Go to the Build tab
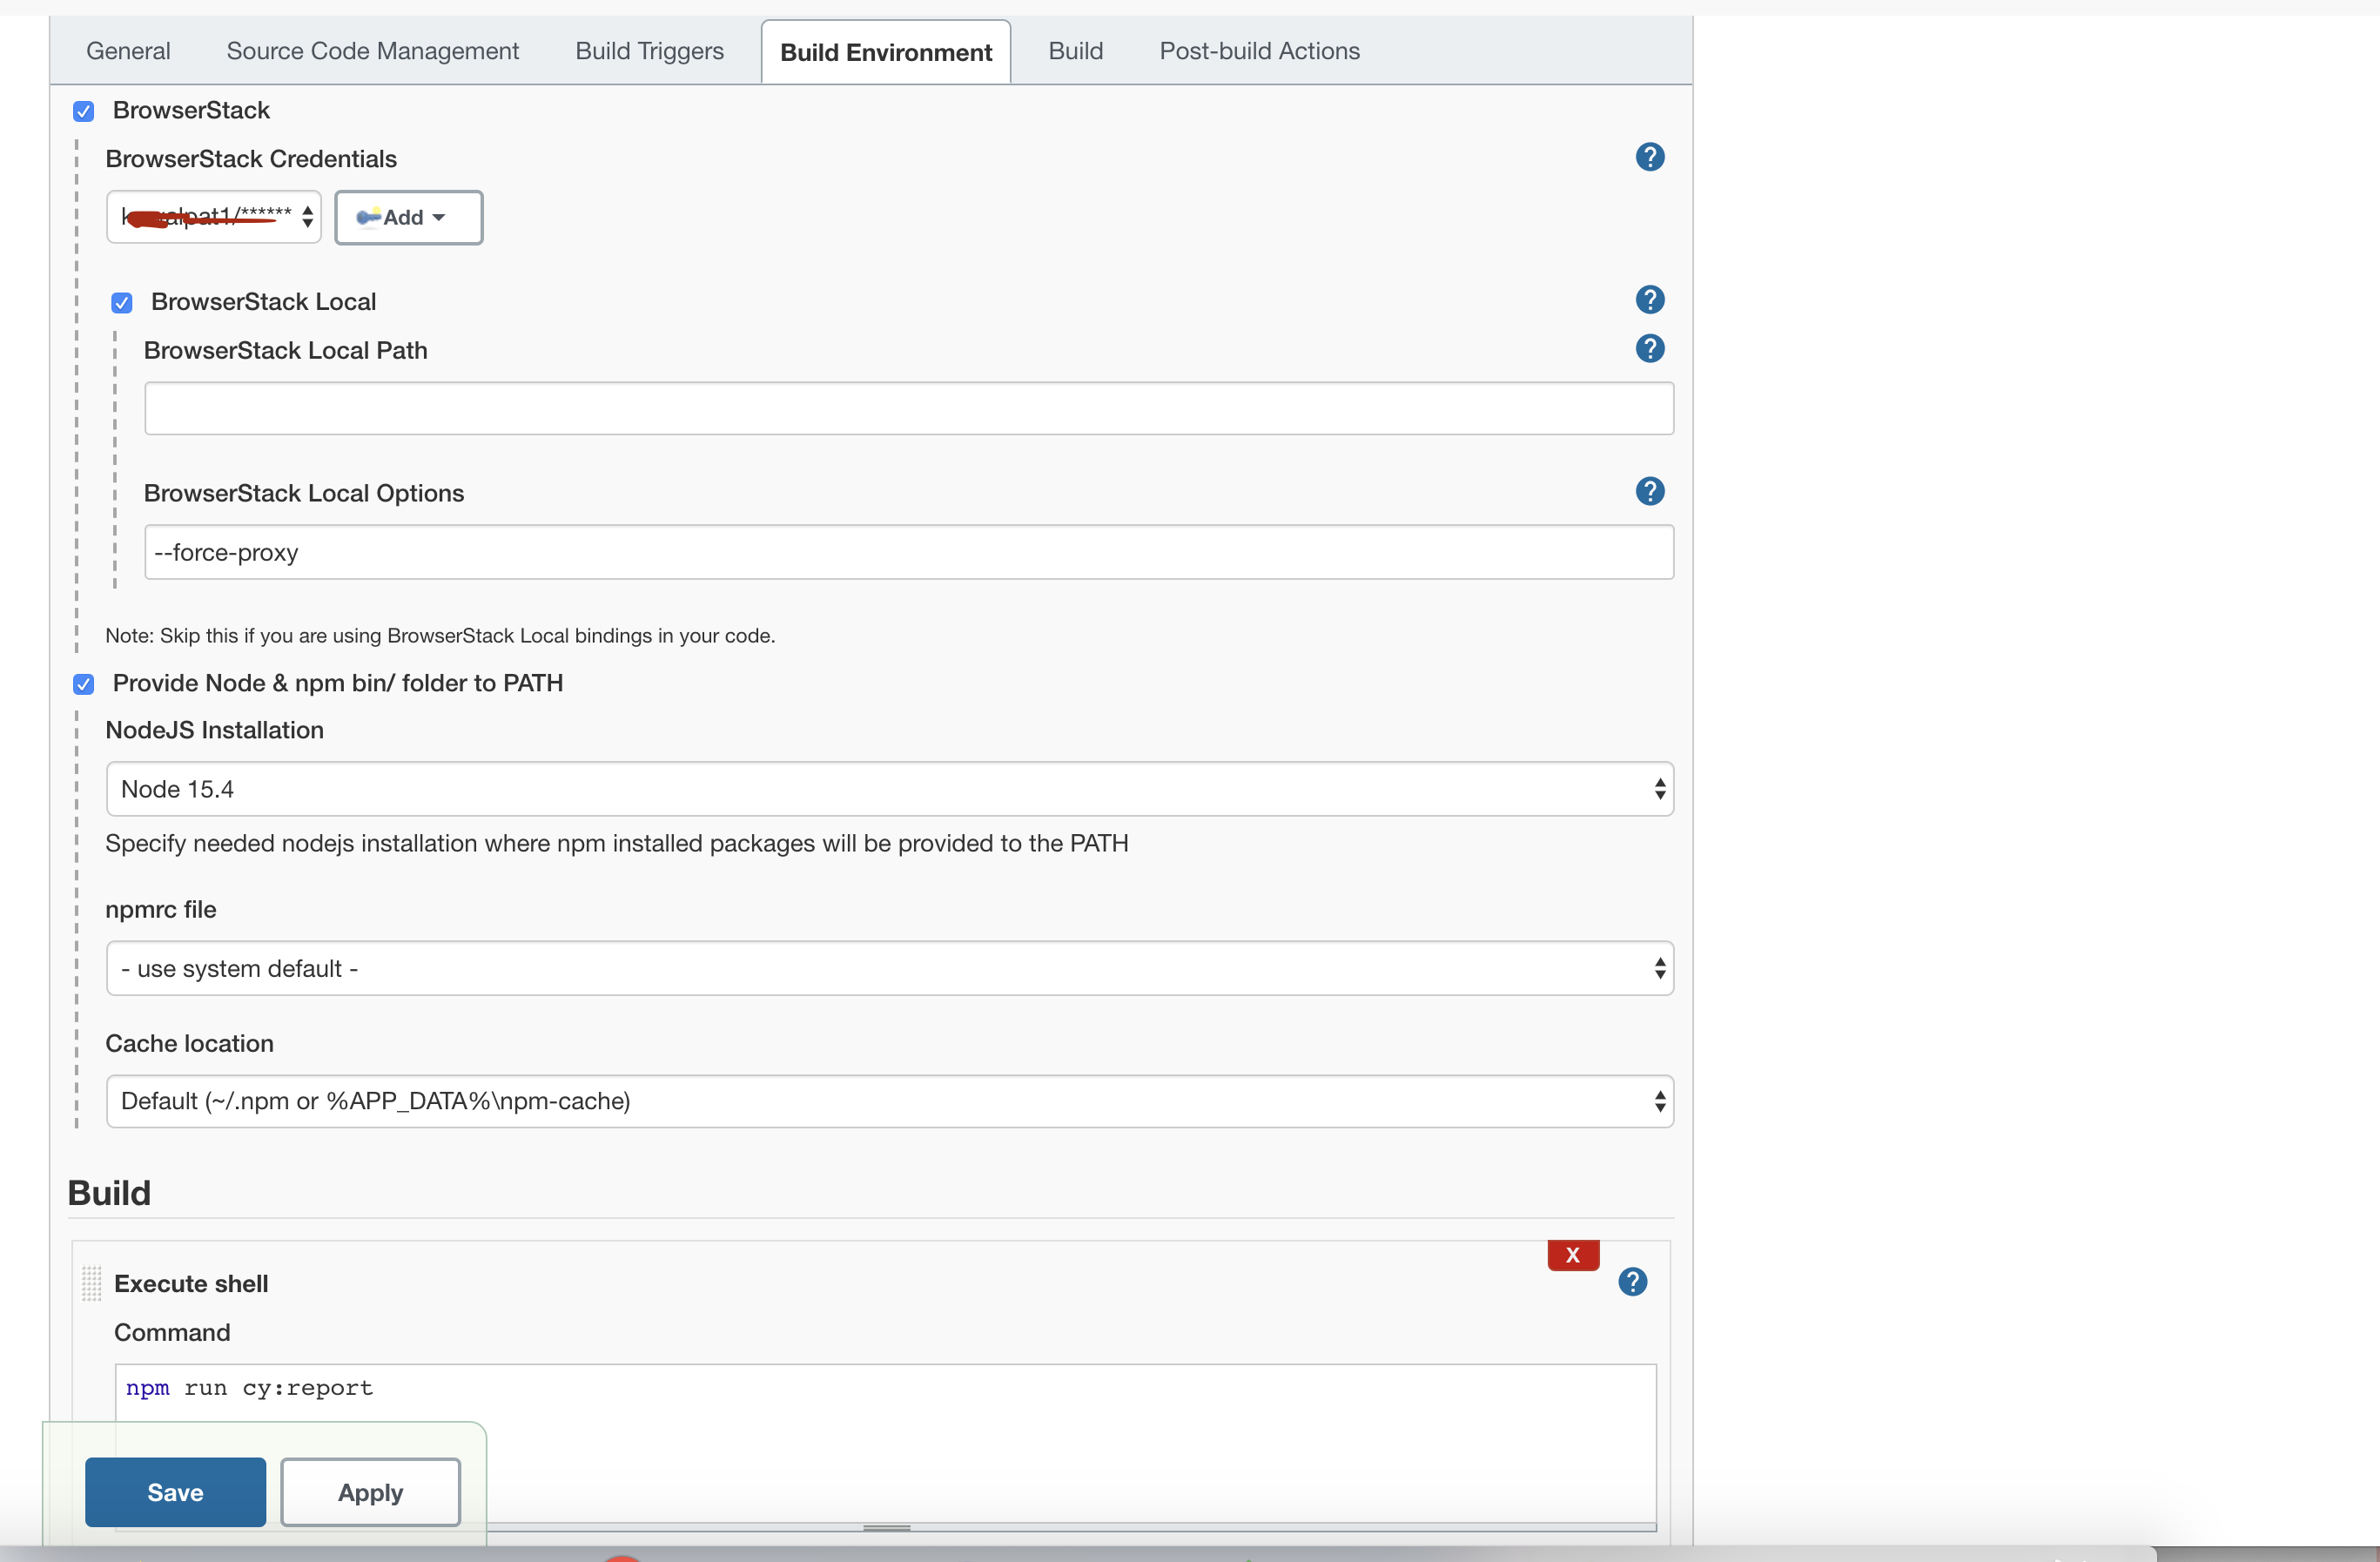The image size is (2380, 1562). point(1076,51)
